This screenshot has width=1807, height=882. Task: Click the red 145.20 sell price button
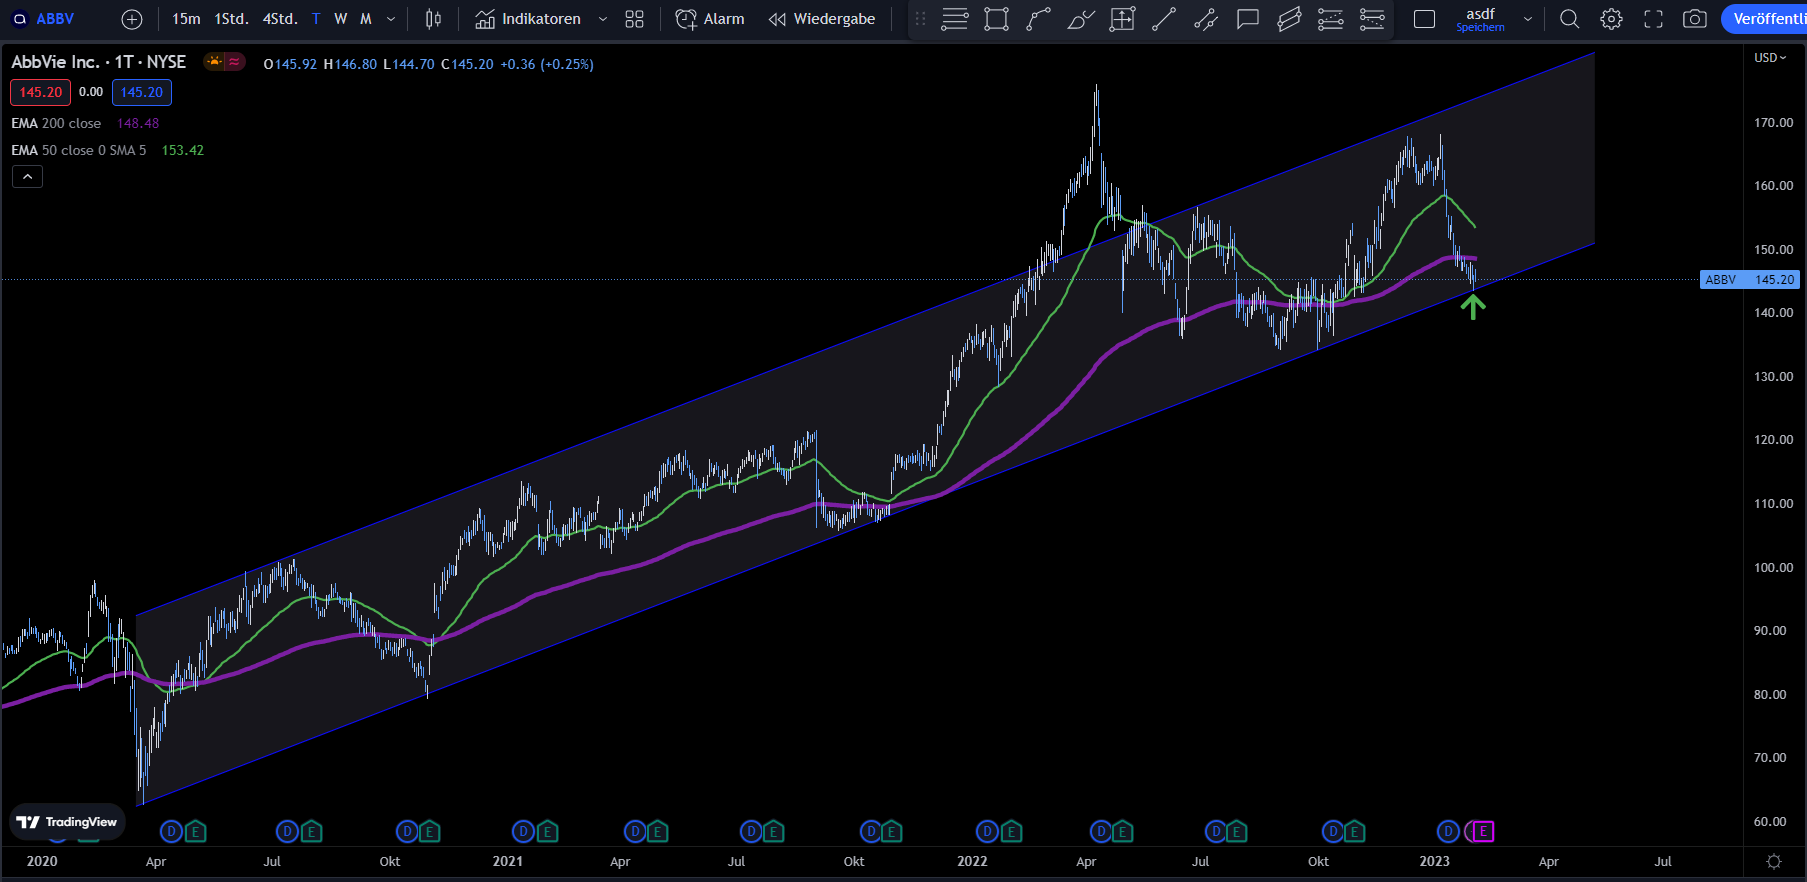(41, 92)
